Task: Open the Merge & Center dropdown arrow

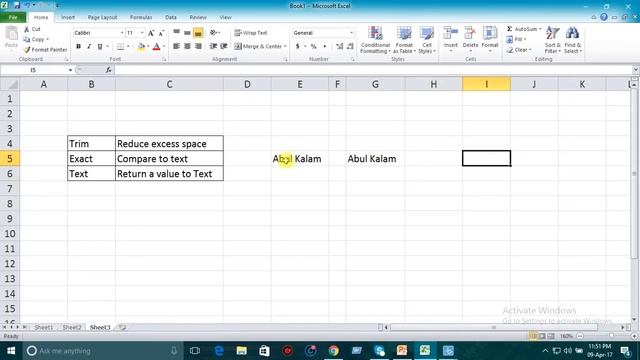Action: pos(285,47)
